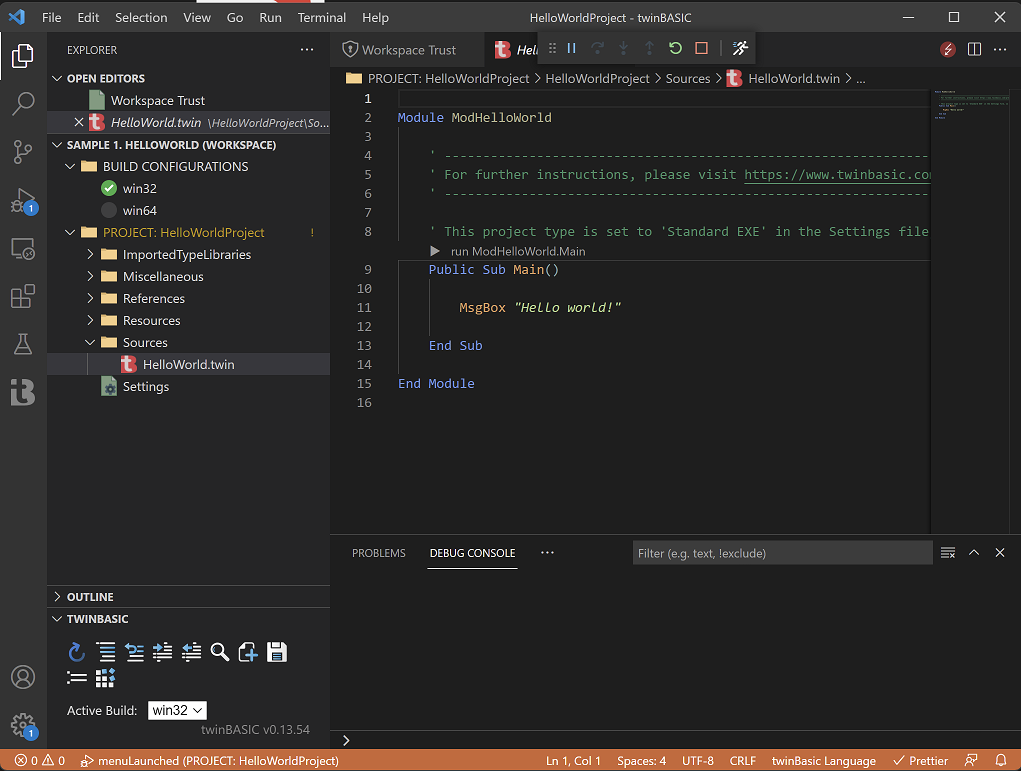Click the save icon in the TWINBASIC panel
The image size is (1021, 771).
point(278,652)
